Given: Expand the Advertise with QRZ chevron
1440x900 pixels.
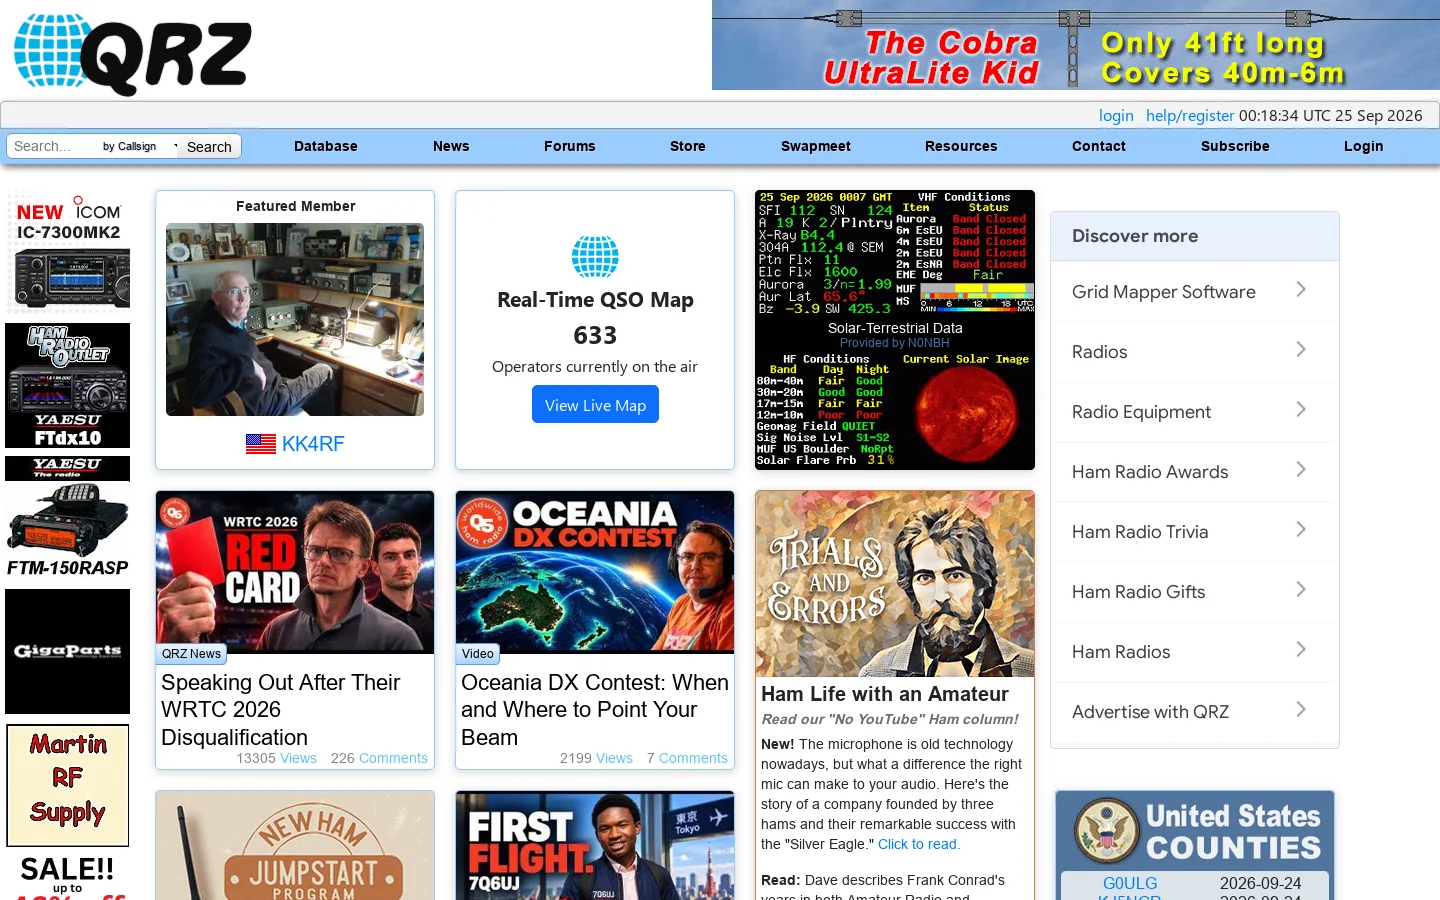Looking at the screenshot, I should [x=1301, y=709].
